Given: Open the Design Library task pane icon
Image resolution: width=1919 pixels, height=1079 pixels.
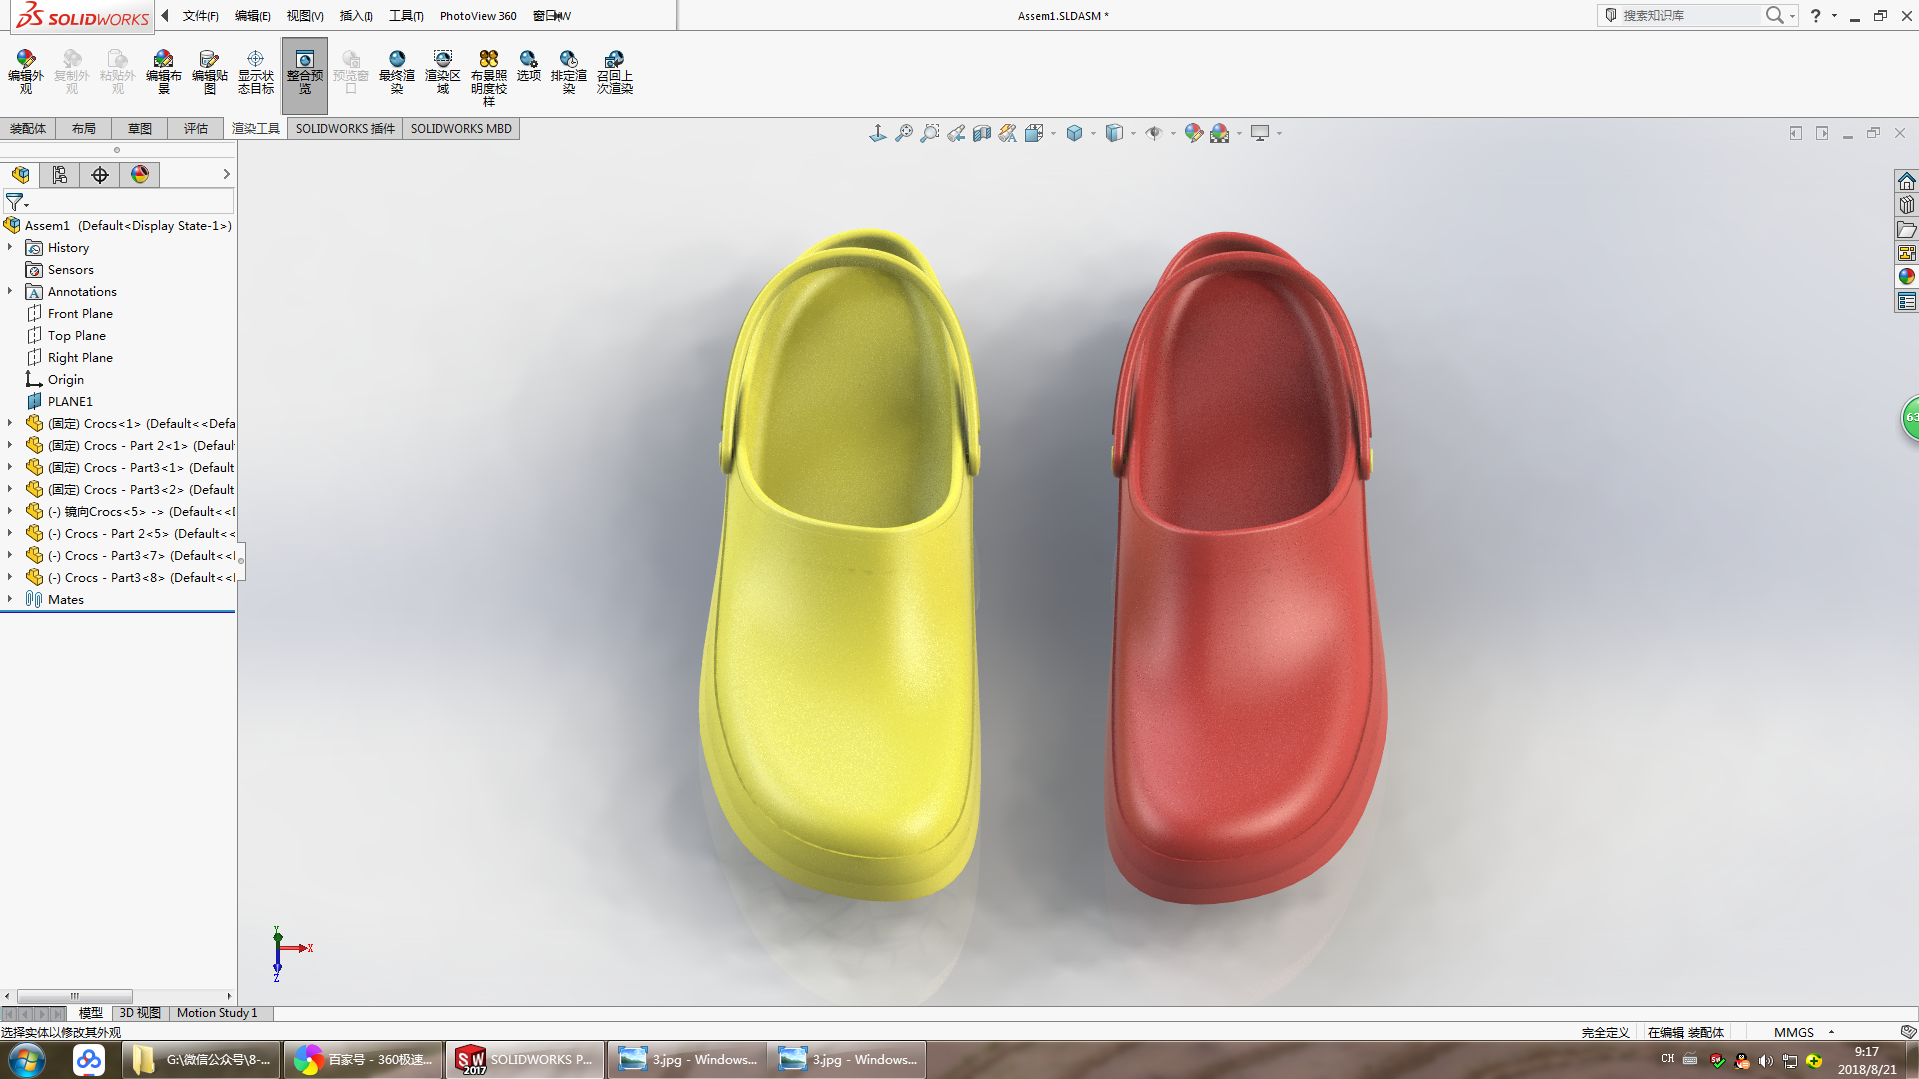Looking at the screenshot, I should pos(1907,205).
